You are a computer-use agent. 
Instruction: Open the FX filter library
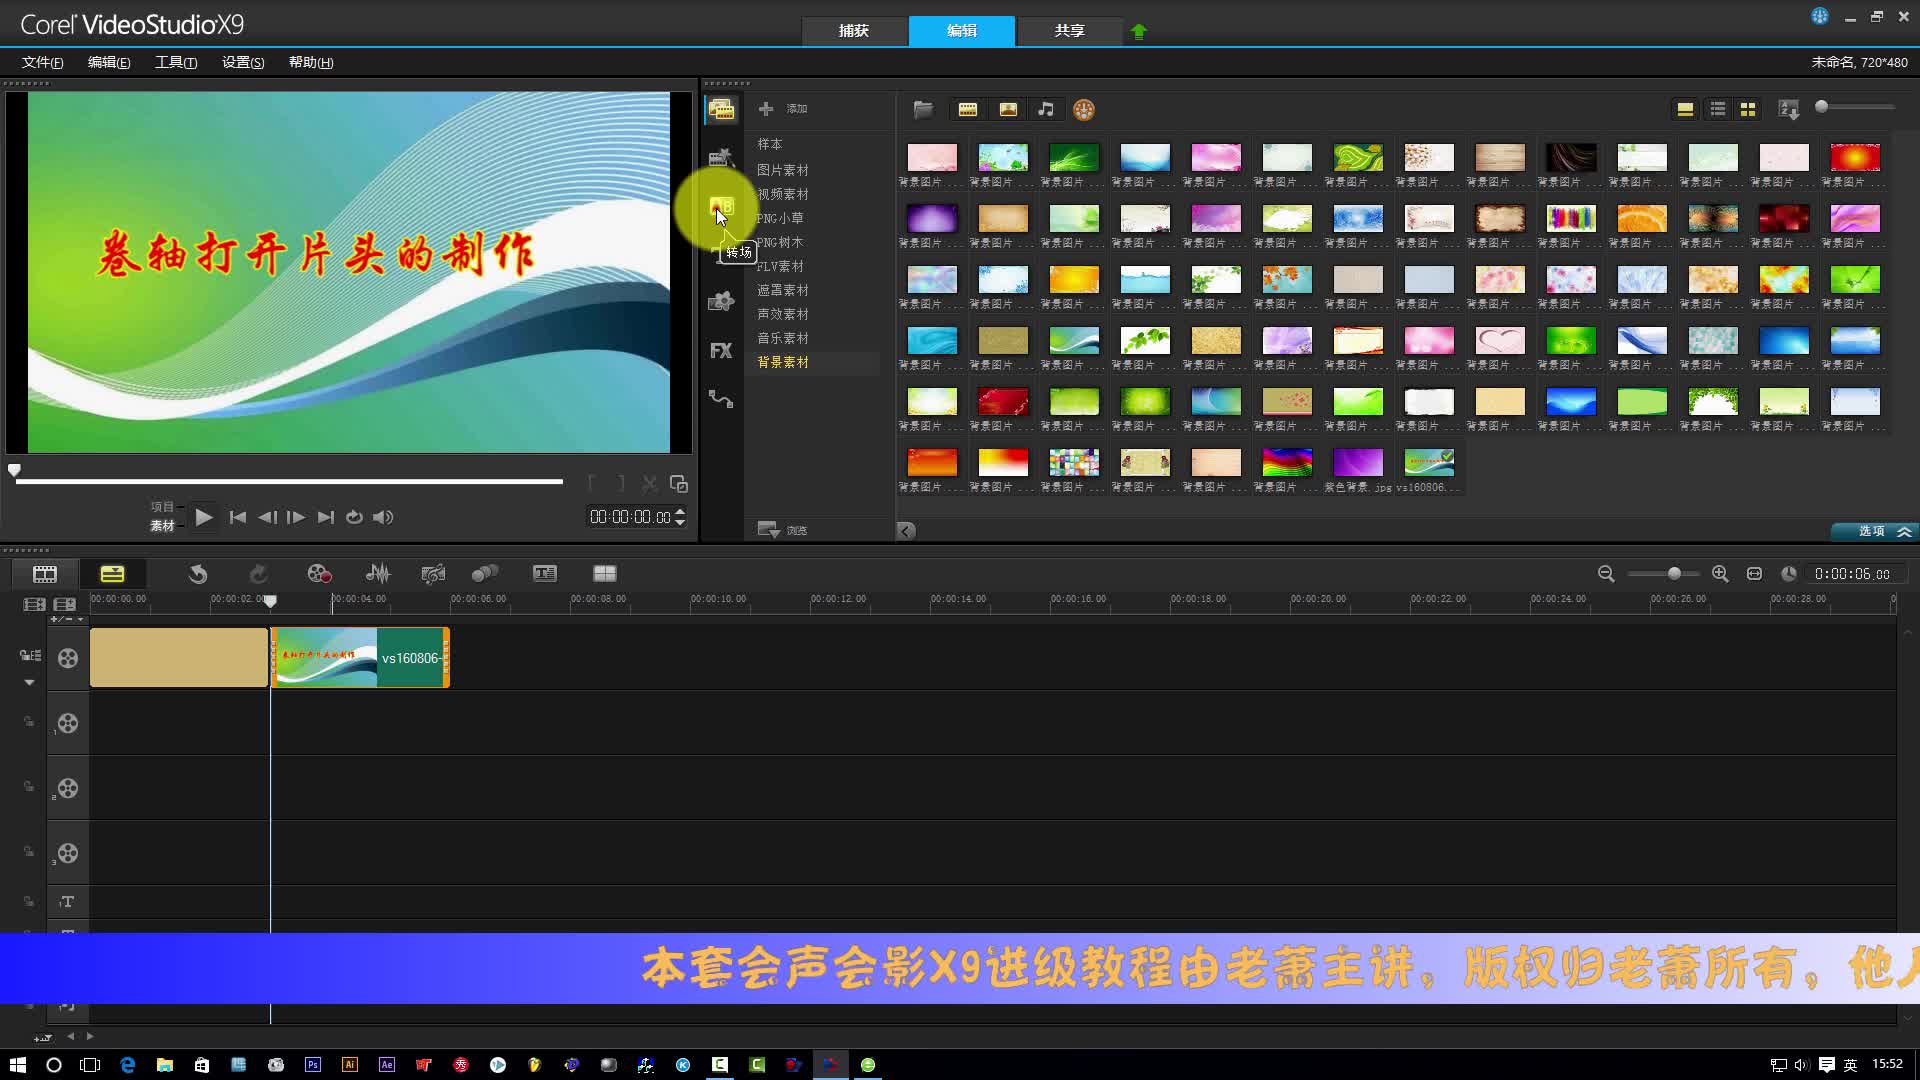(x=721, y=351)
